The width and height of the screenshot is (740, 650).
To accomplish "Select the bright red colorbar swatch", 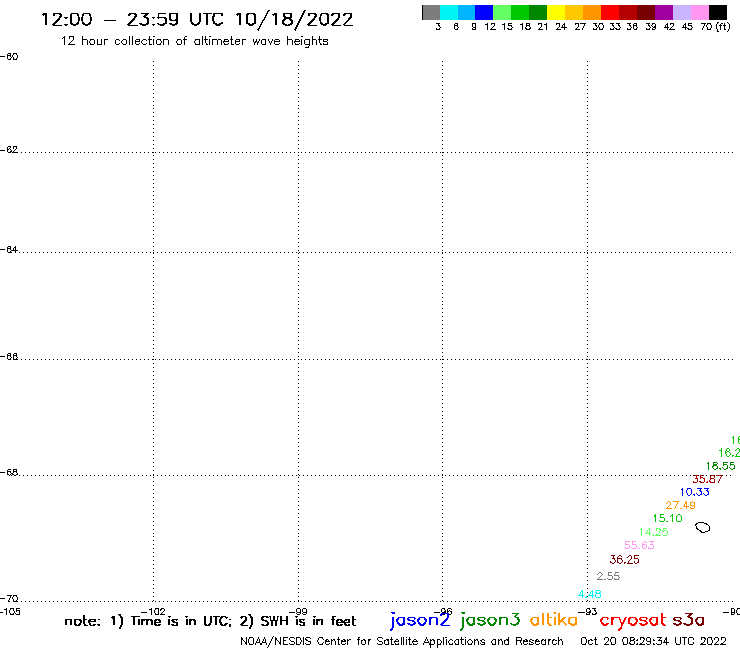I will tap(610, 12).
